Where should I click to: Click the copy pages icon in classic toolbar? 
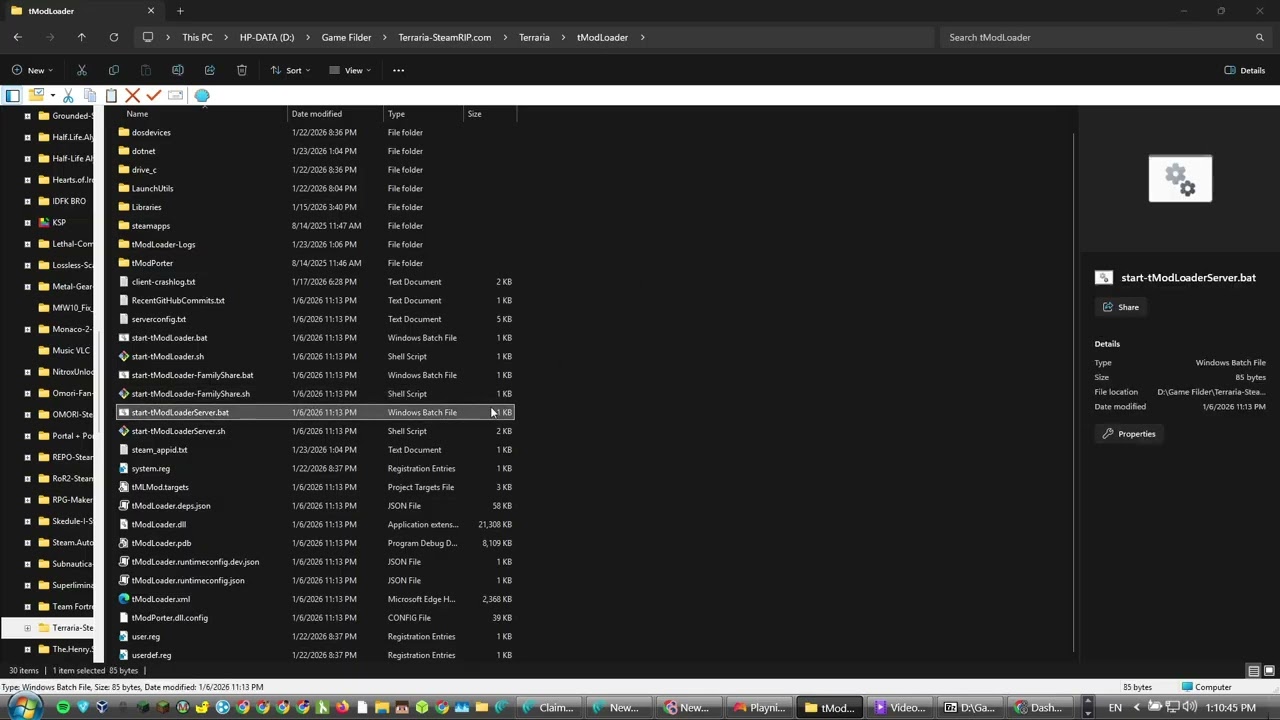[89, 95]
